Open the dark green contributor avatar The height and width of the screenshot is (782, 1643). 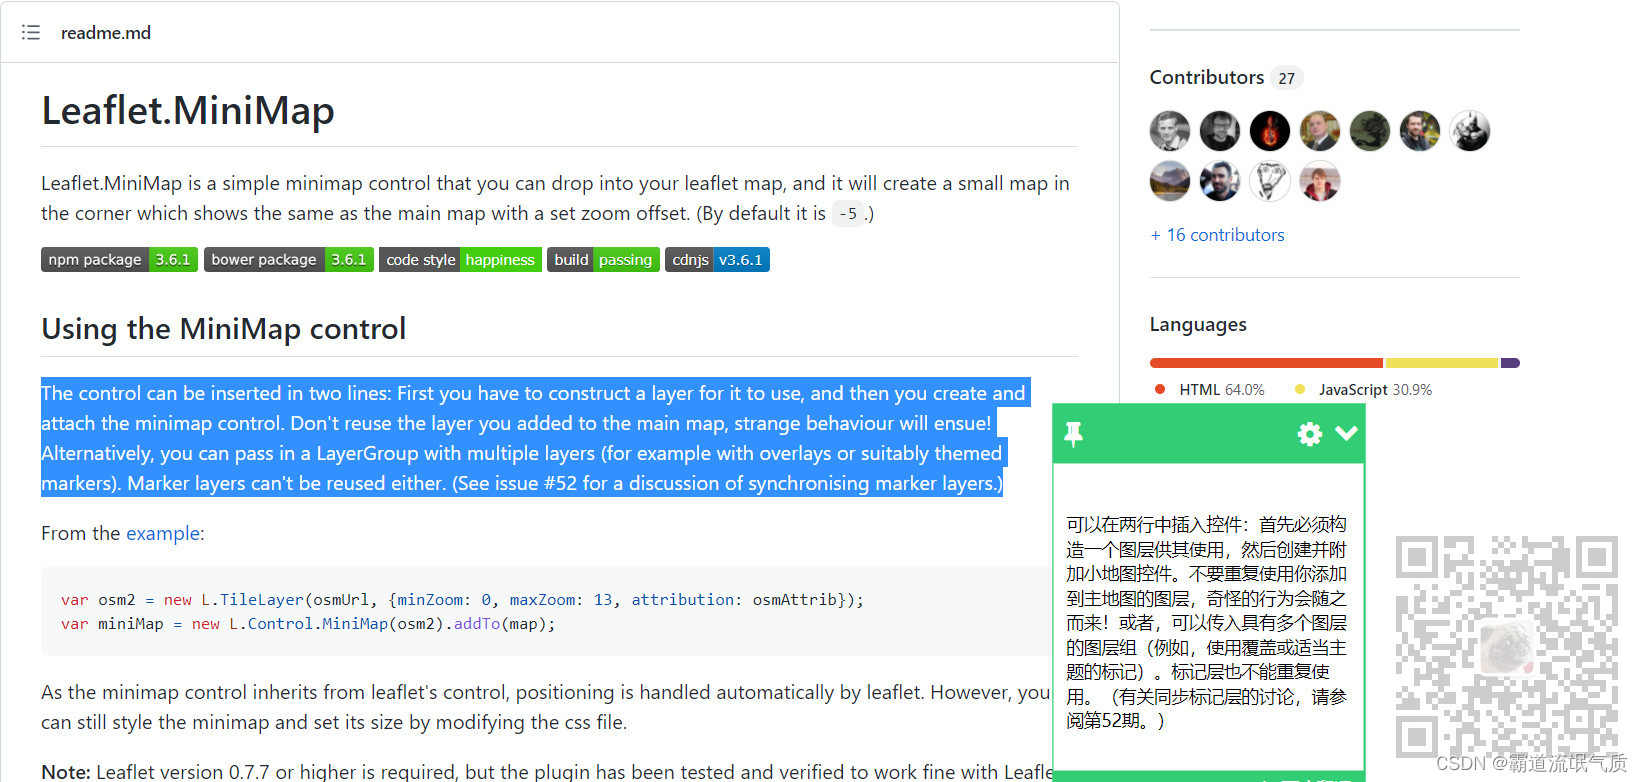(x=1370, y=131)
